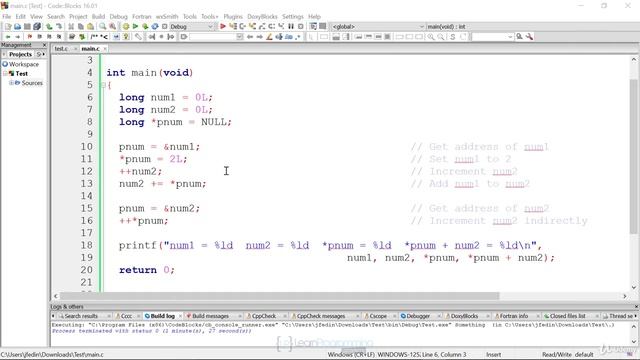
Task: Click the debugger Step into icon
Action: 252,27
